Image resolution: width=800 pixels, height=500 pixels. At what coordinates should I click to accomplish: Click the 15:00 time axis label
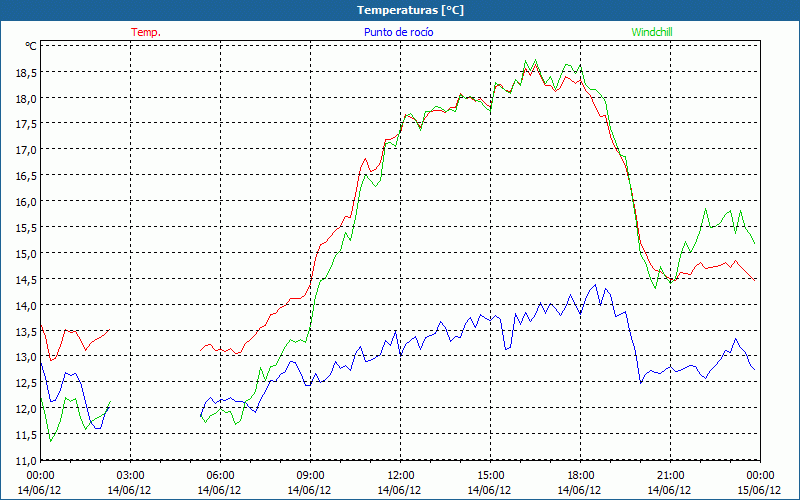(x=490, y=476)
